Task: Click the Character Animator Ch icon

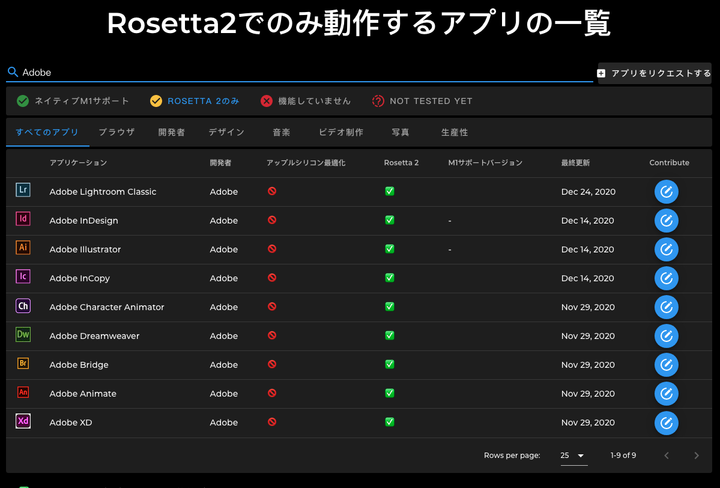Action: [23, 306]
